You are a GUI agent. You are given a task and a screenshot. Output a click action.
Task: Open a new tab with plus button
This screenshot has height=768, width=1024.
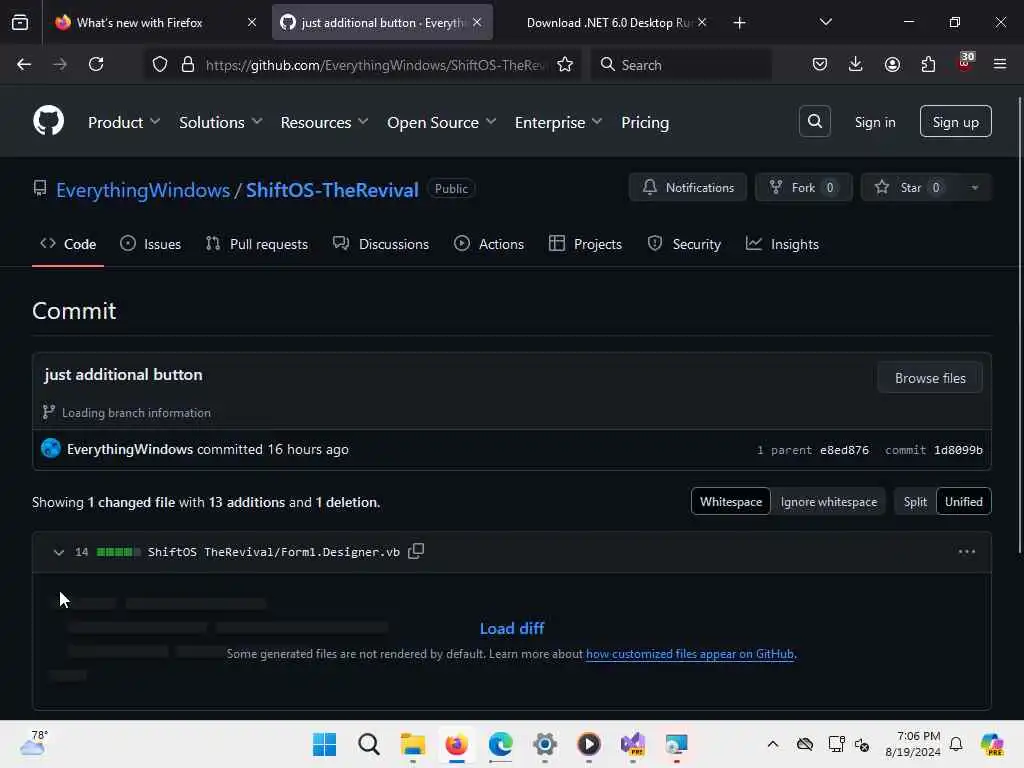point(739,23)
